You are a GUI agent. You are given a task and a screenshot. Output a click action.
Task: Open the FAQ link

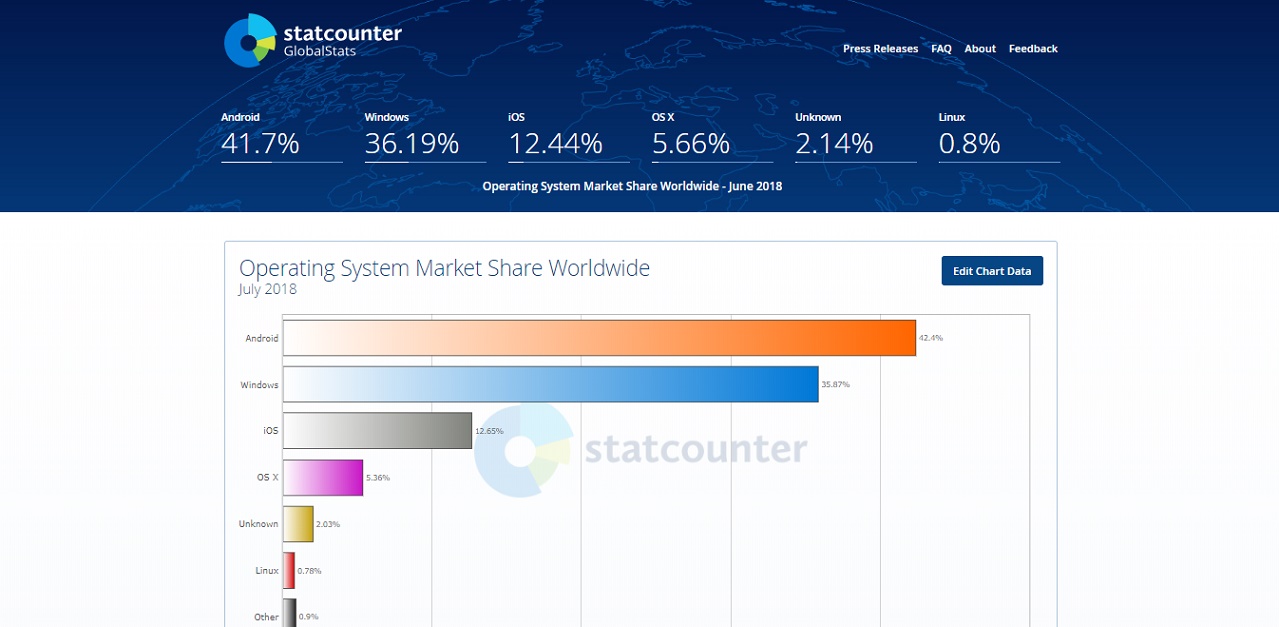click(x=941, y=49)
